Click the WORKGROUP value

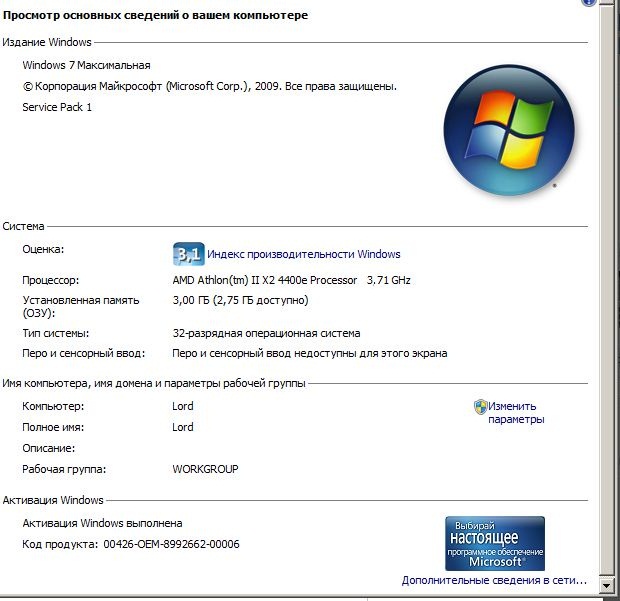tap(205, 469)
